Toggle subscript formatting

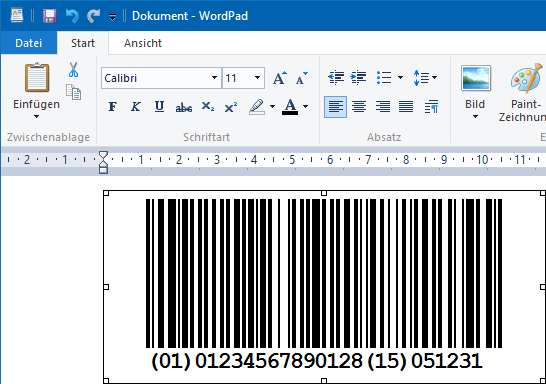(208, 107)
